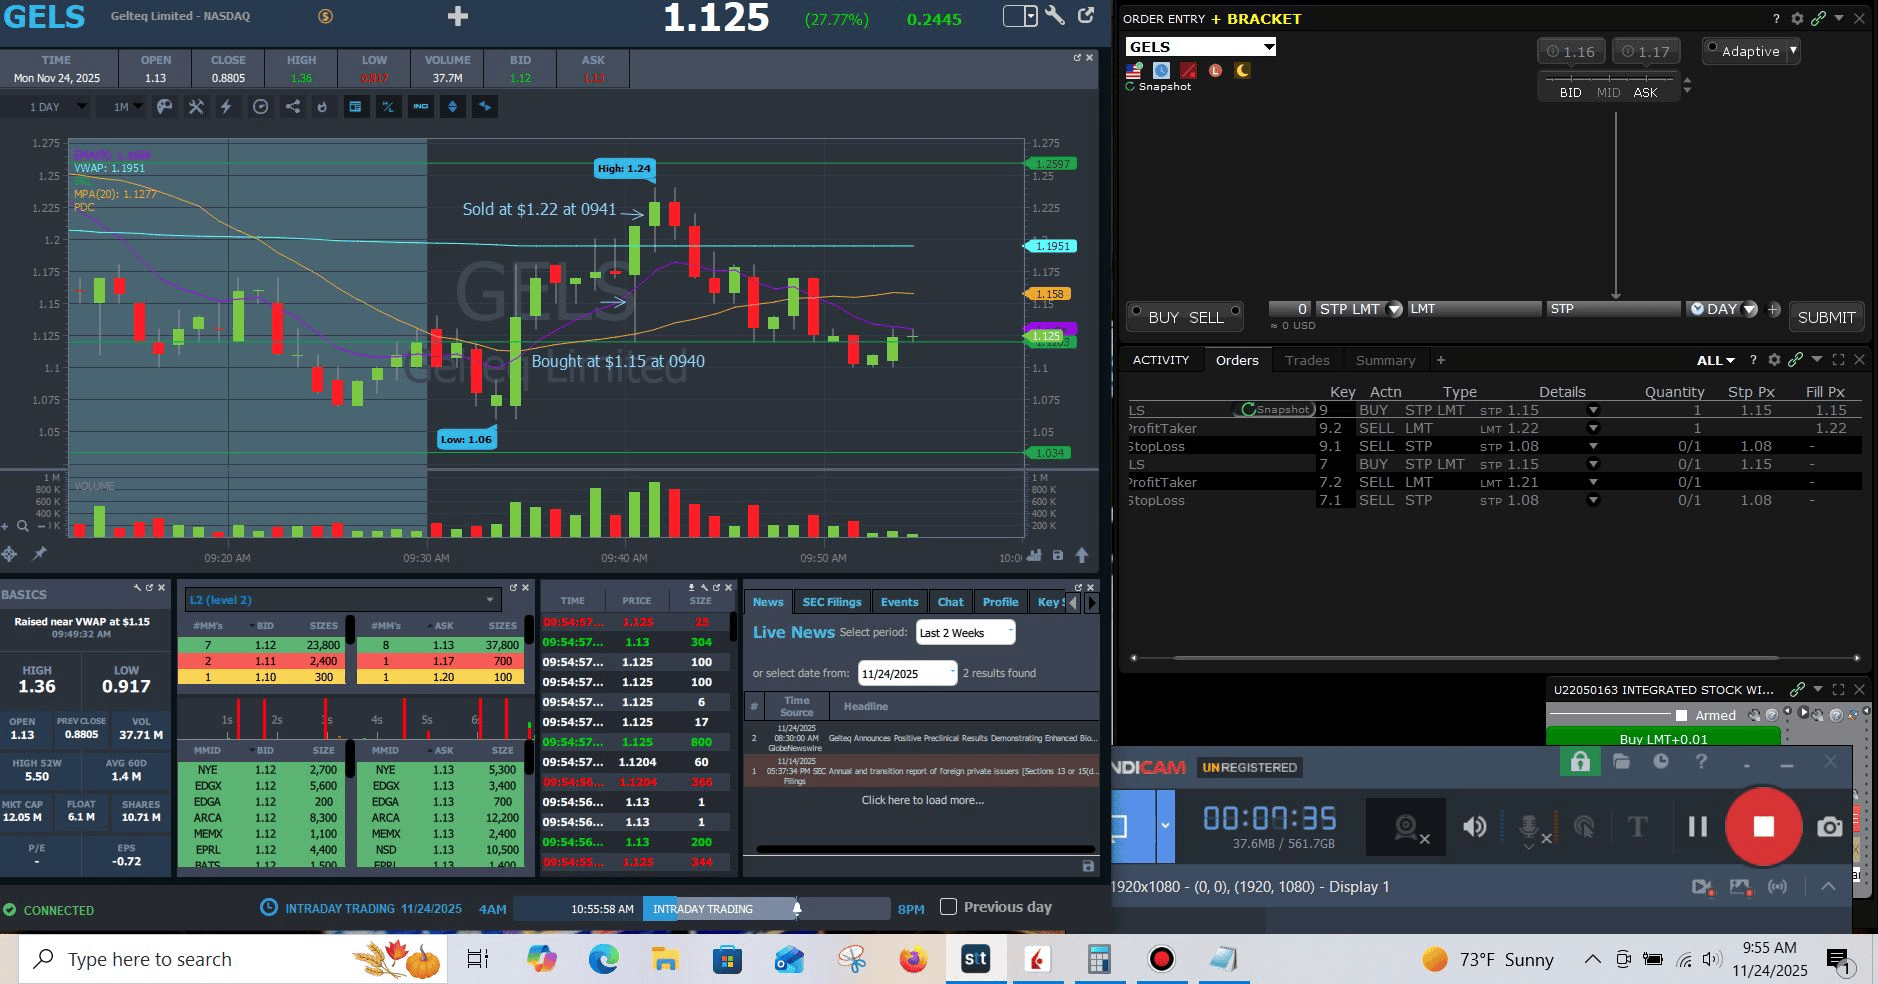This screenshot has width=1878, height=984.
Task: Click Bandicam speaker volume icon
Action: click(1474, 827)
